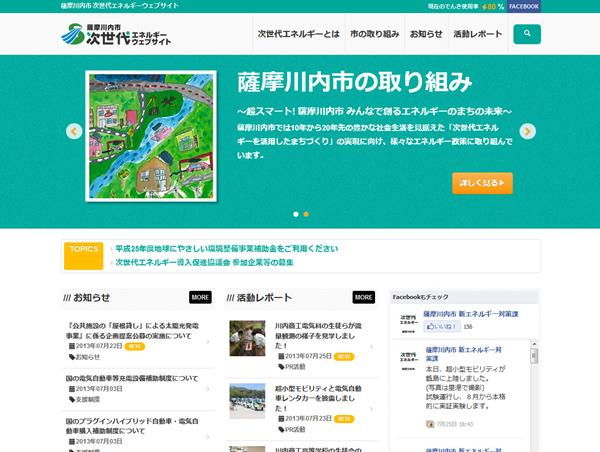Click NEW badge on 2013年07月25日 report
The width and height of the screenshot is (600, 452).
[344, 357]
